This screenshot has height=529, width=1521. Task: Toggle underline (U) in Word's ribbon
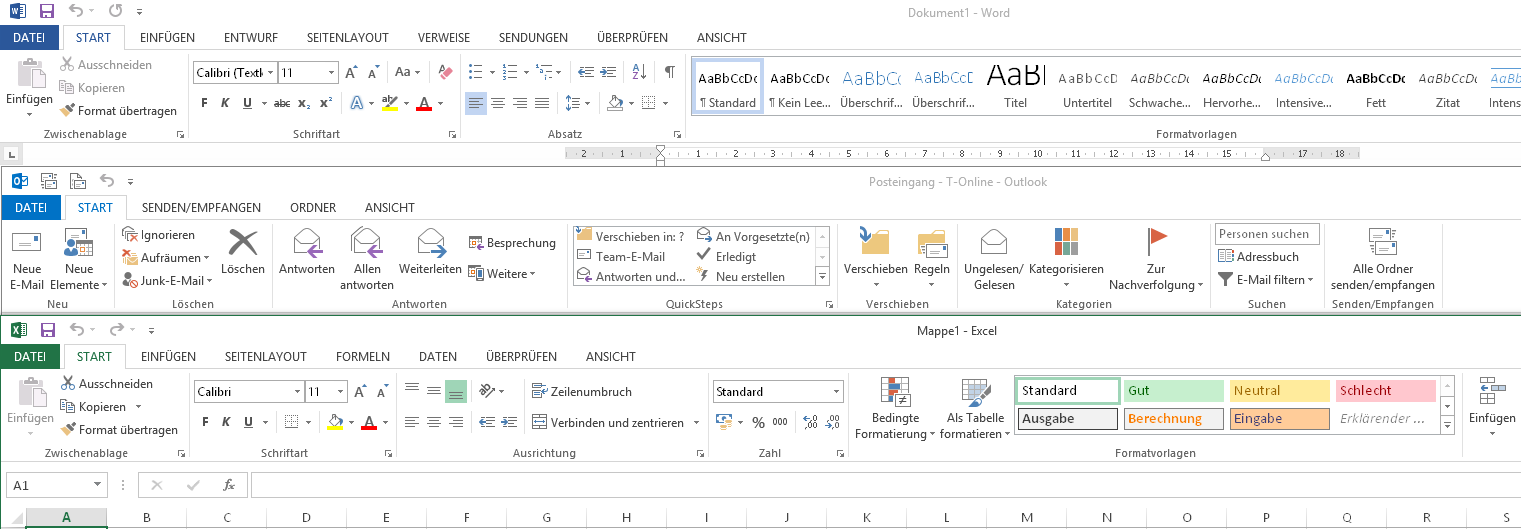click(x=247, y=103)
